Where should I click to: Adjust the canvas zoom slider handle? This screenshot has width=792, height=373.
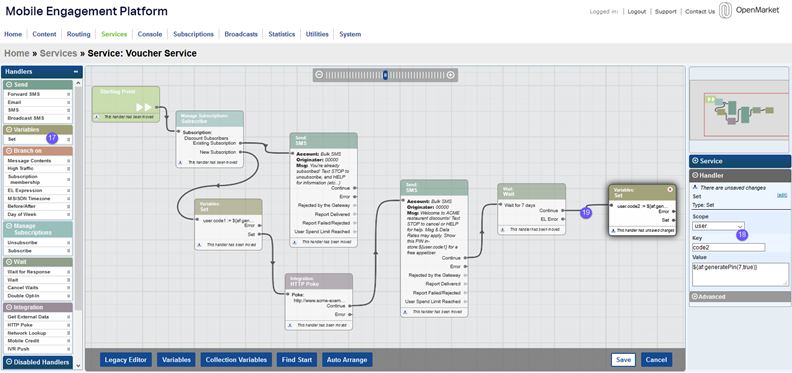pos(385,75)
